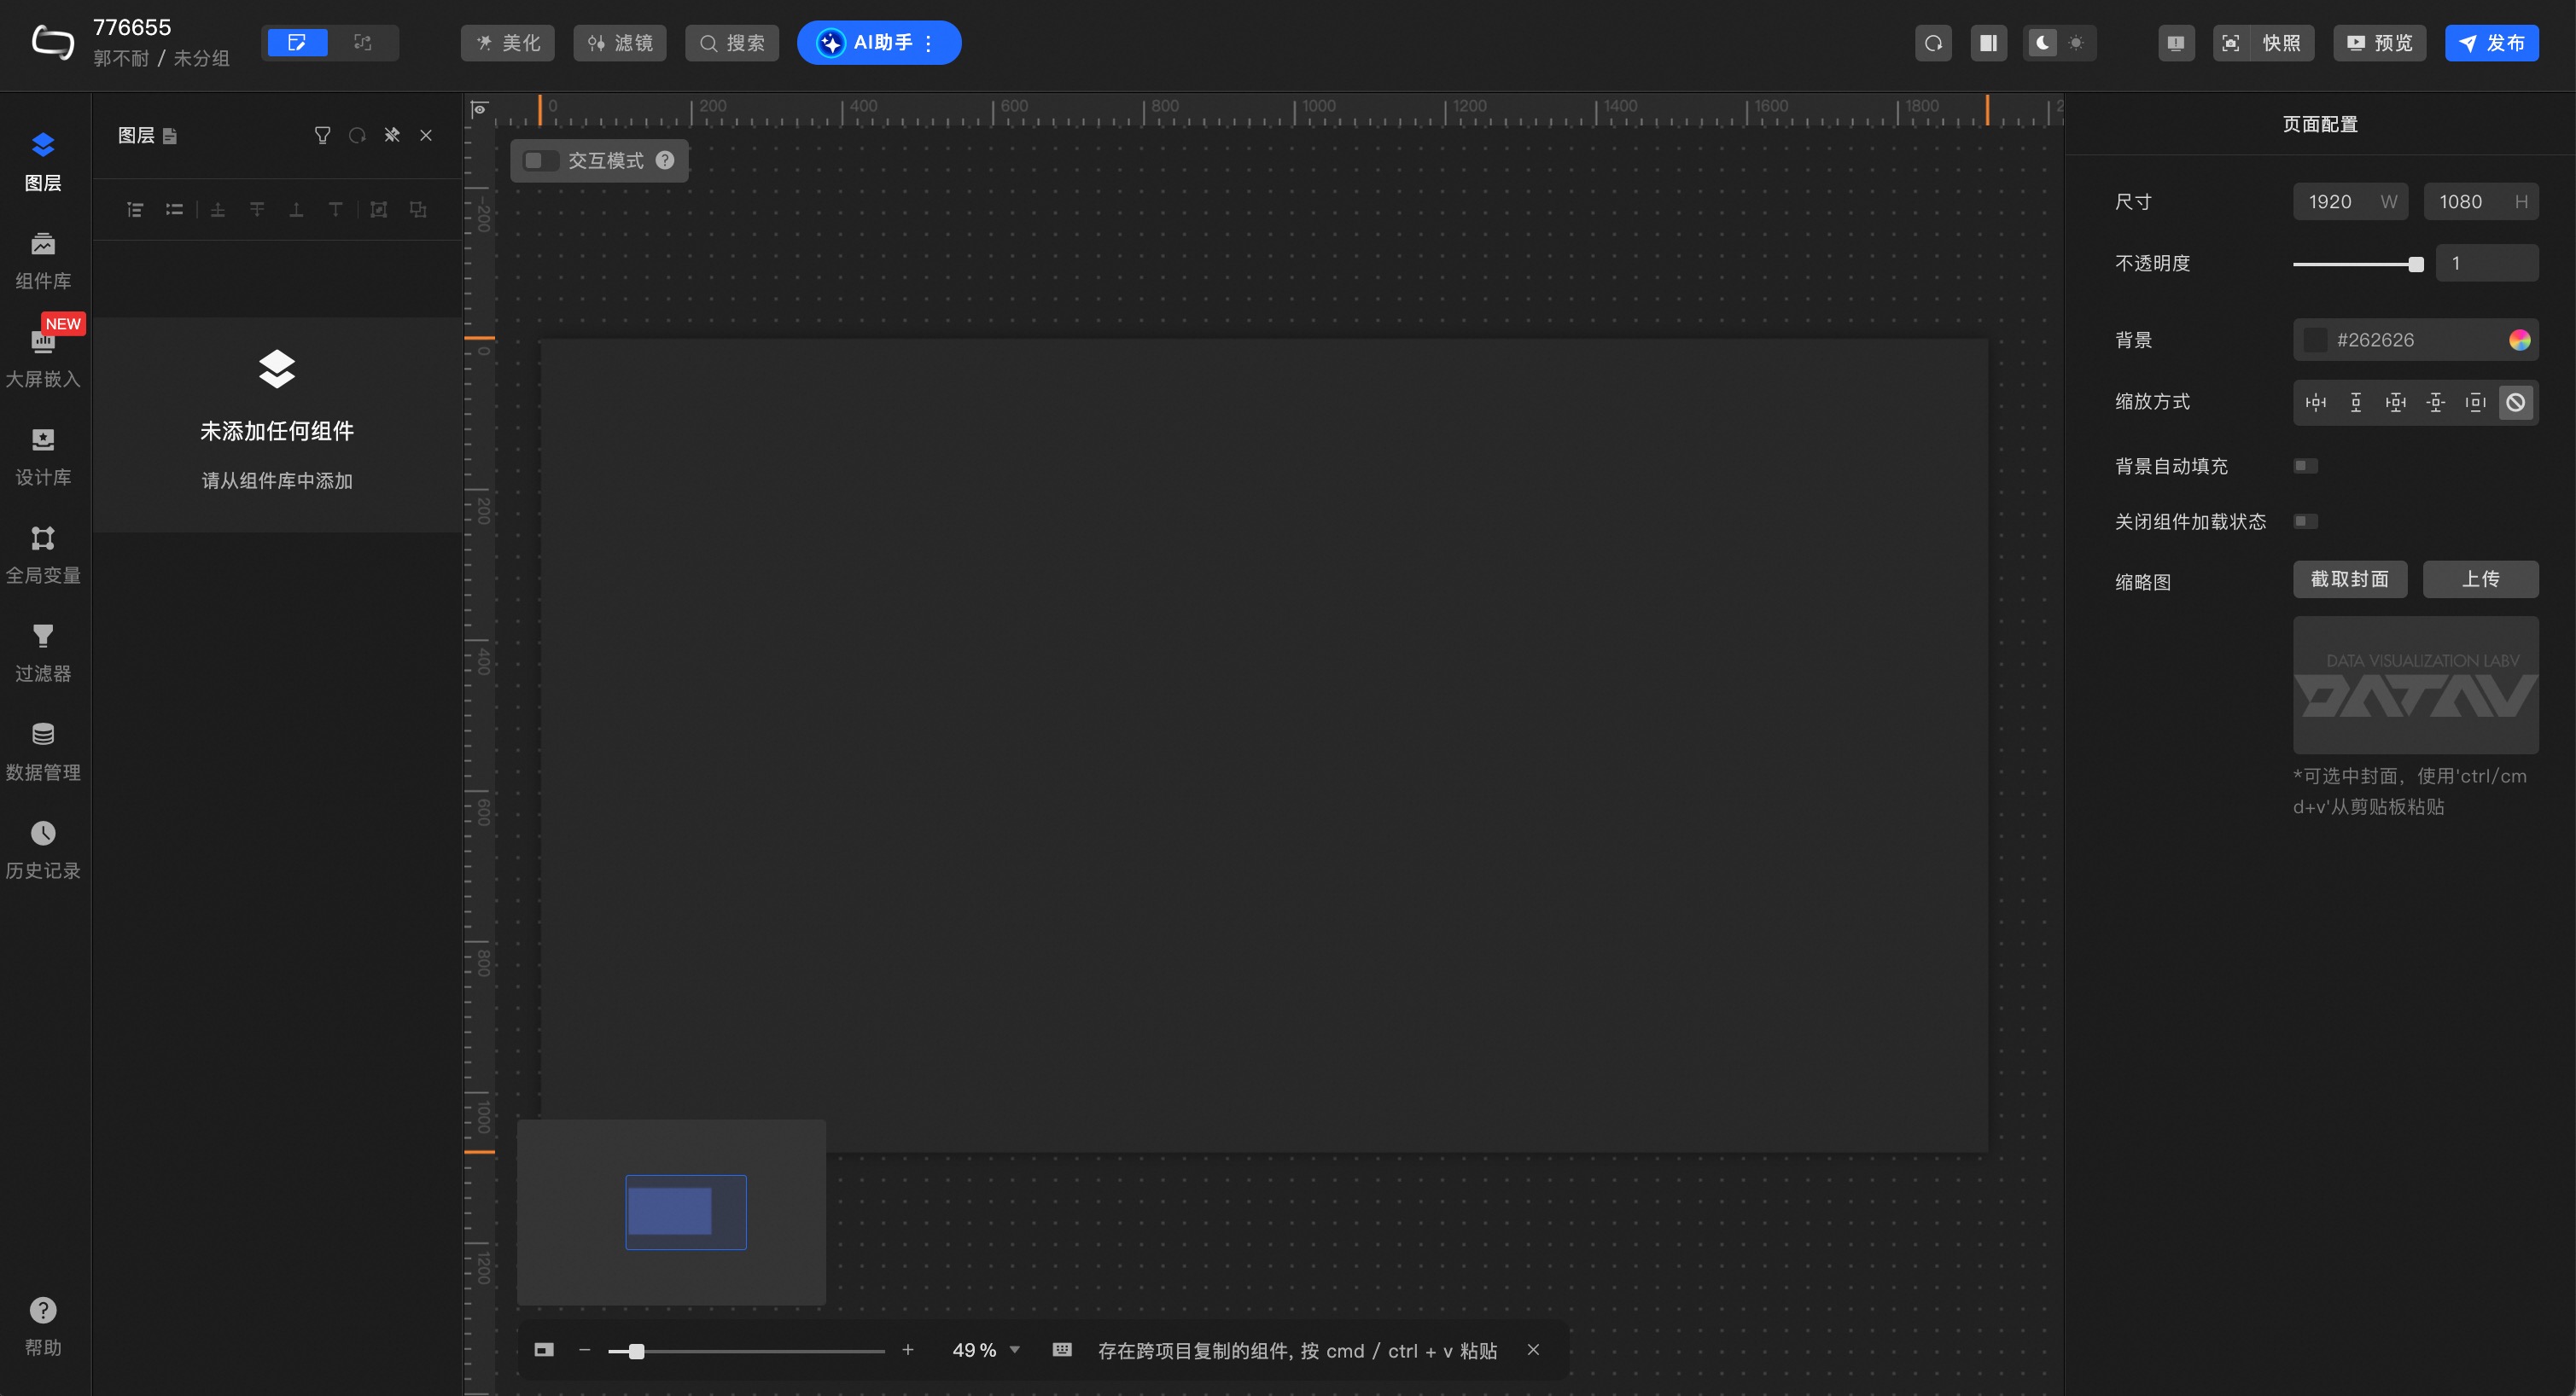The image size is (2576, 1396).
Task: Click the width input field 1920
Action: coord(2331,202)
